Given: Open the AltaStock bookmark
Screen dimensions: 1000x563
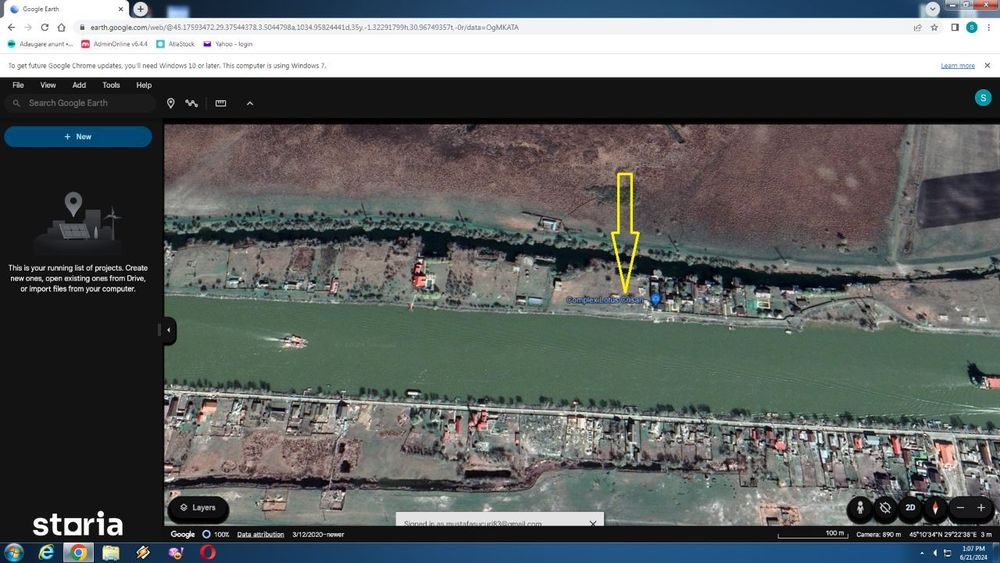Looking at the screenshot, I should pos(175,44).
